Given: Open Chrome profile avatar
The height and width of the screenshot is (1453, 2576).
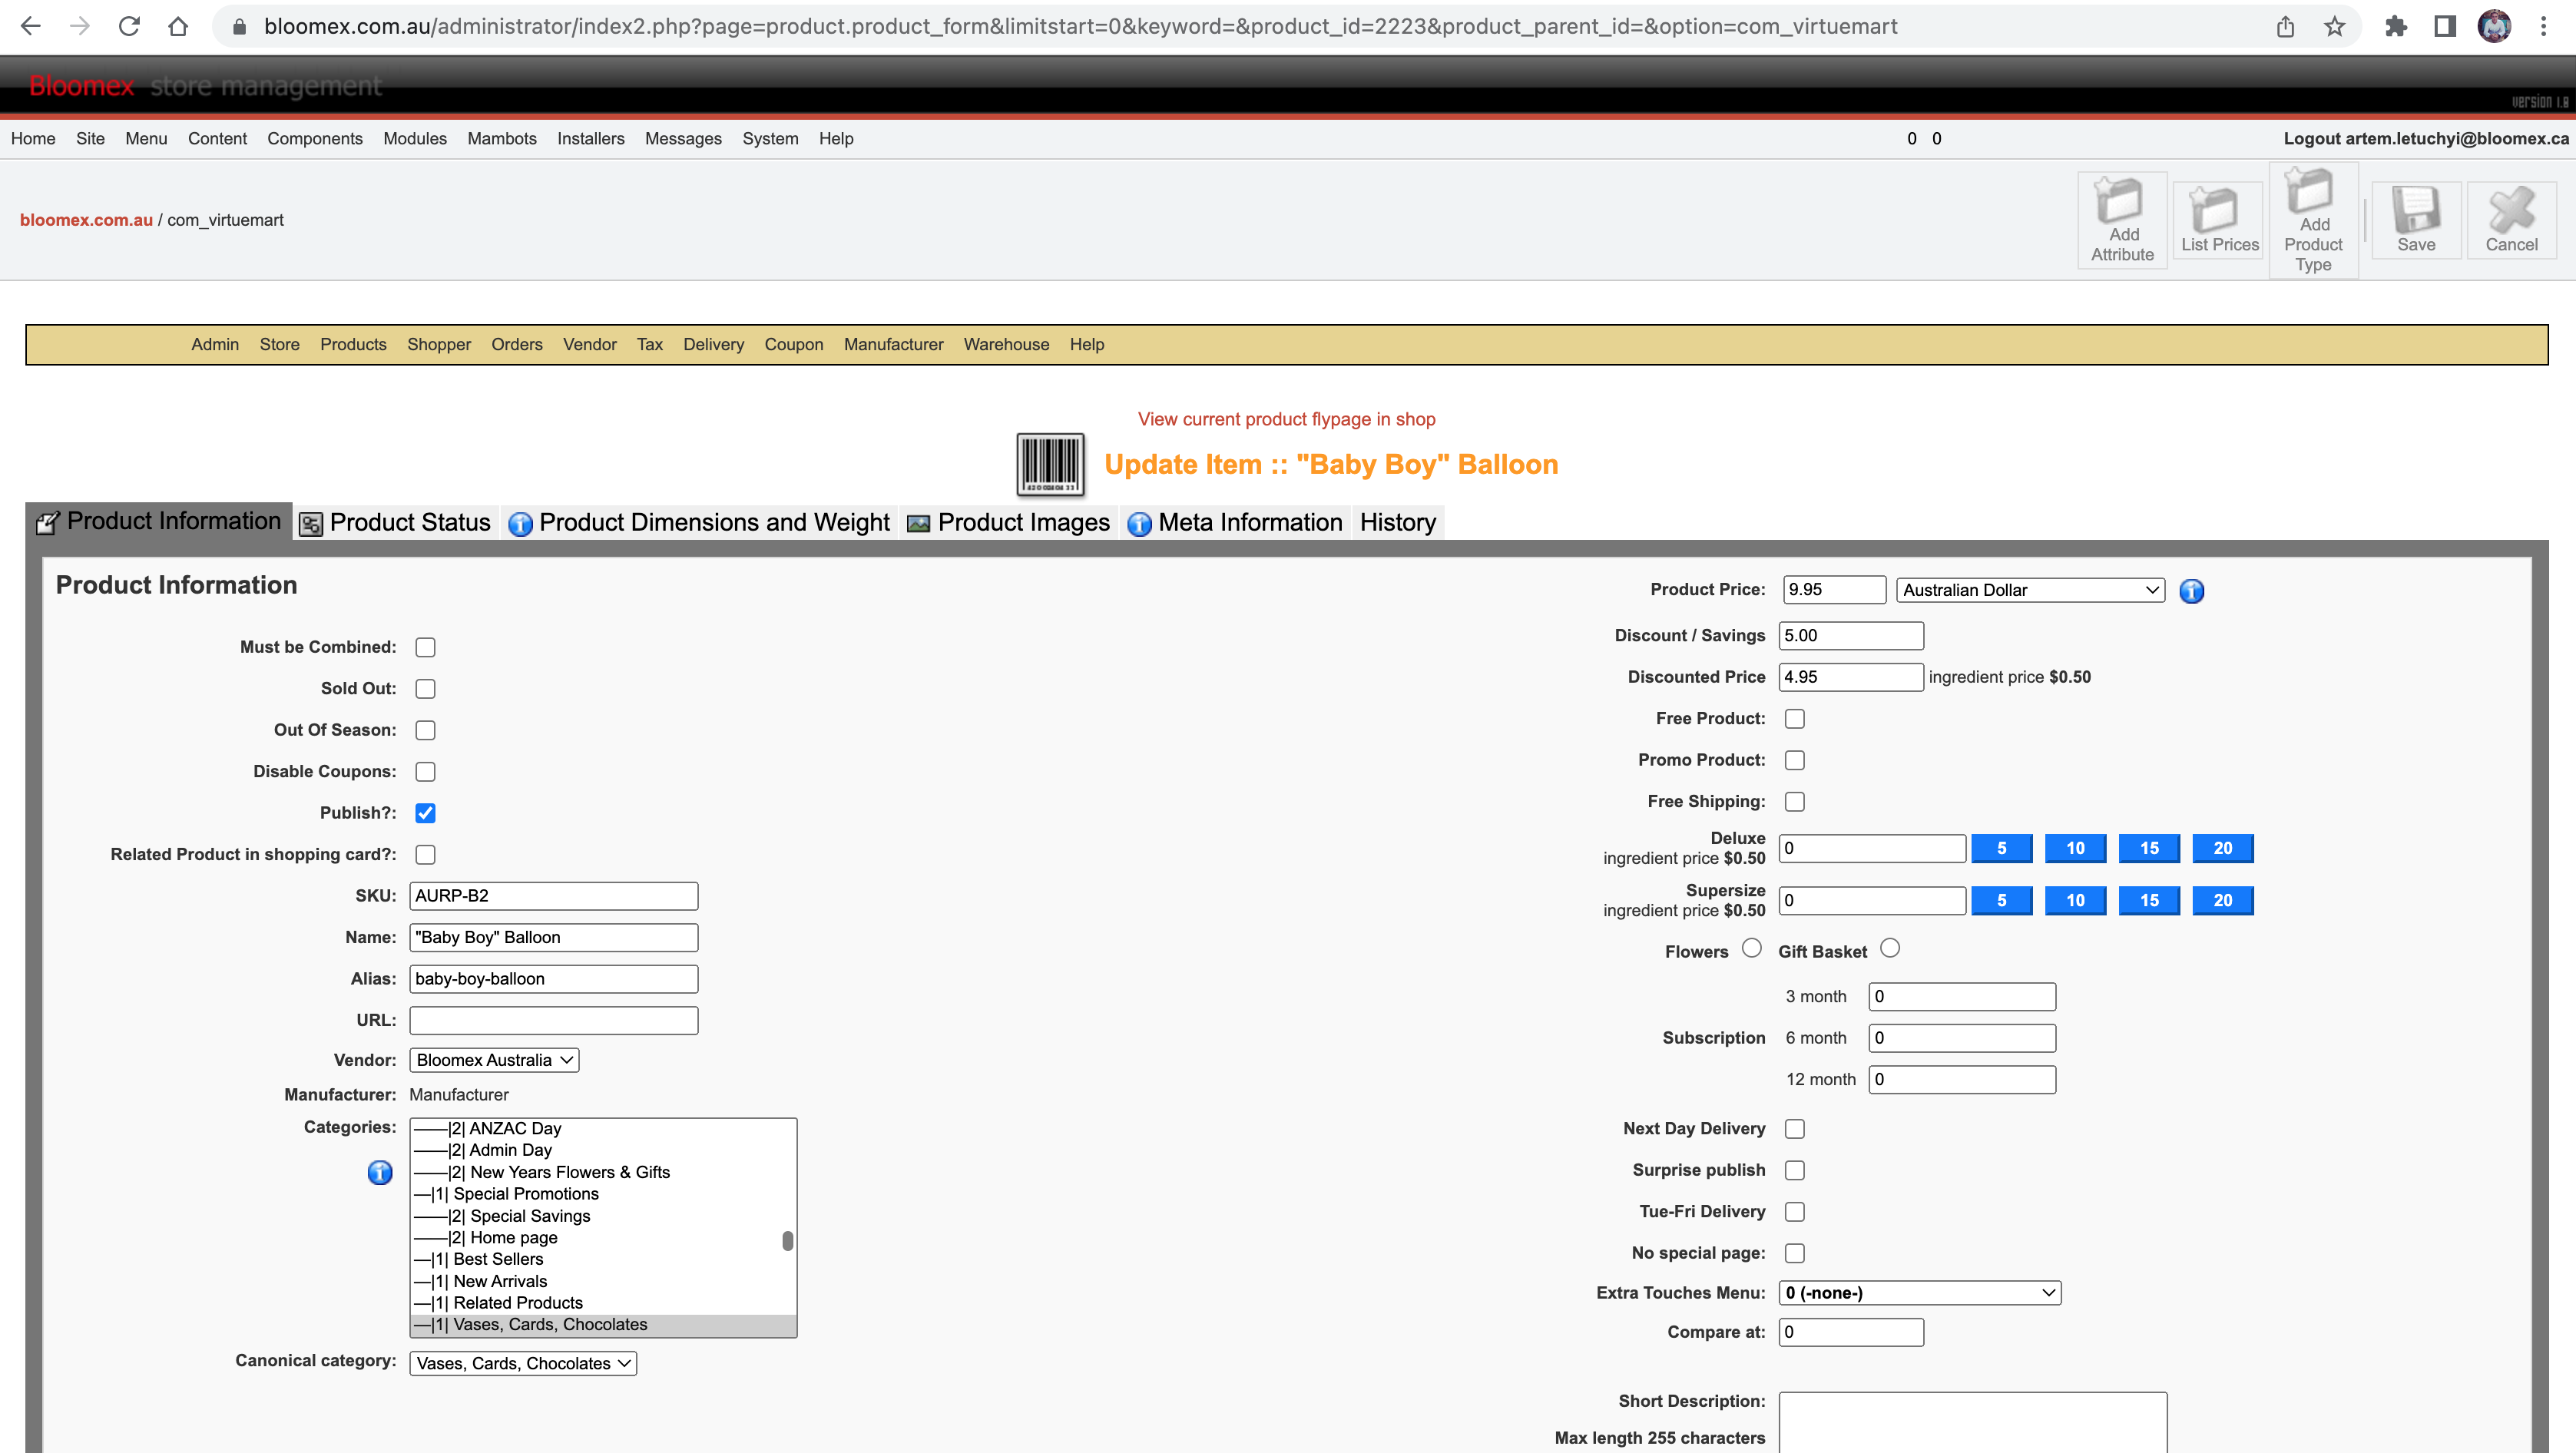Looking at the screenshot, I should point(2494,26).
